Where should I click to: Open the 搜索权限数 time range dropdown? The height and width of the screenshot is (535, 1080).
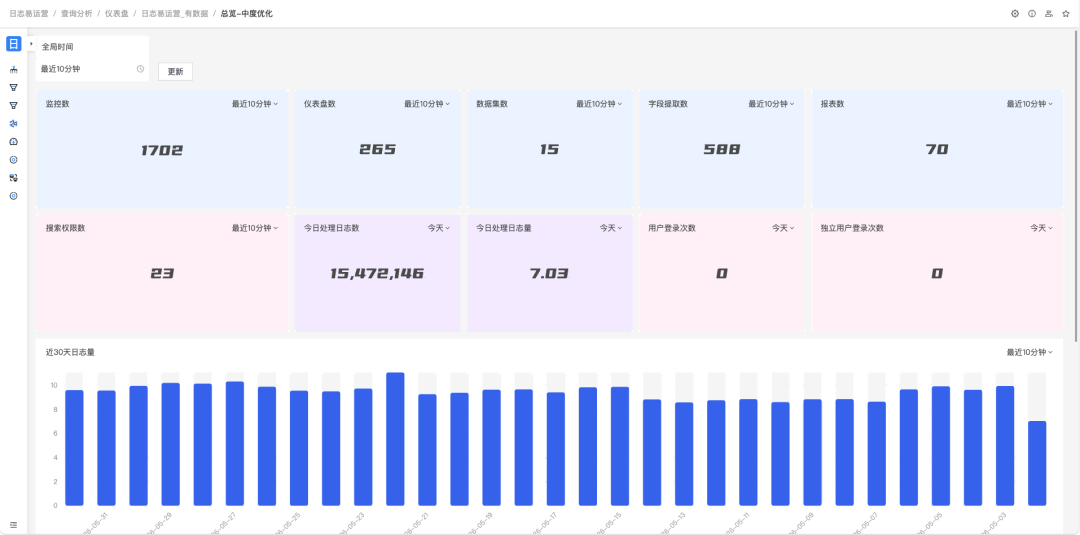(255, 228)
